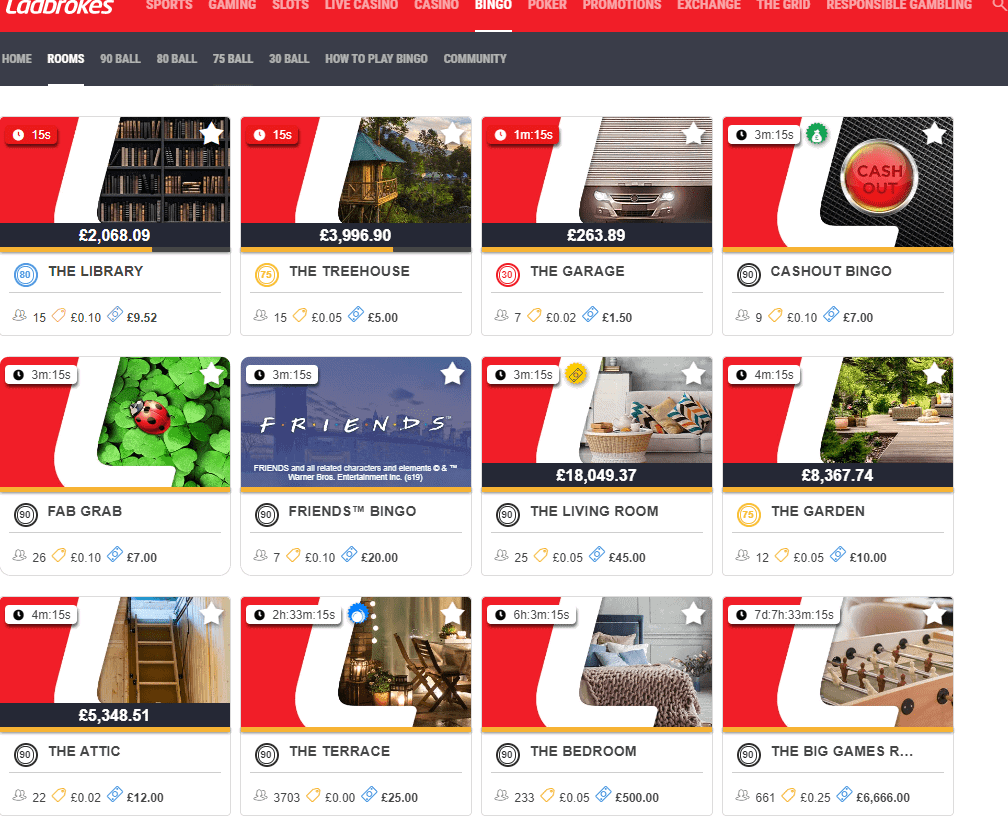This screenshot has height=826, width=1008.
Task: Open the Community section
Action: pyautogui.click(x=475, y=58)
